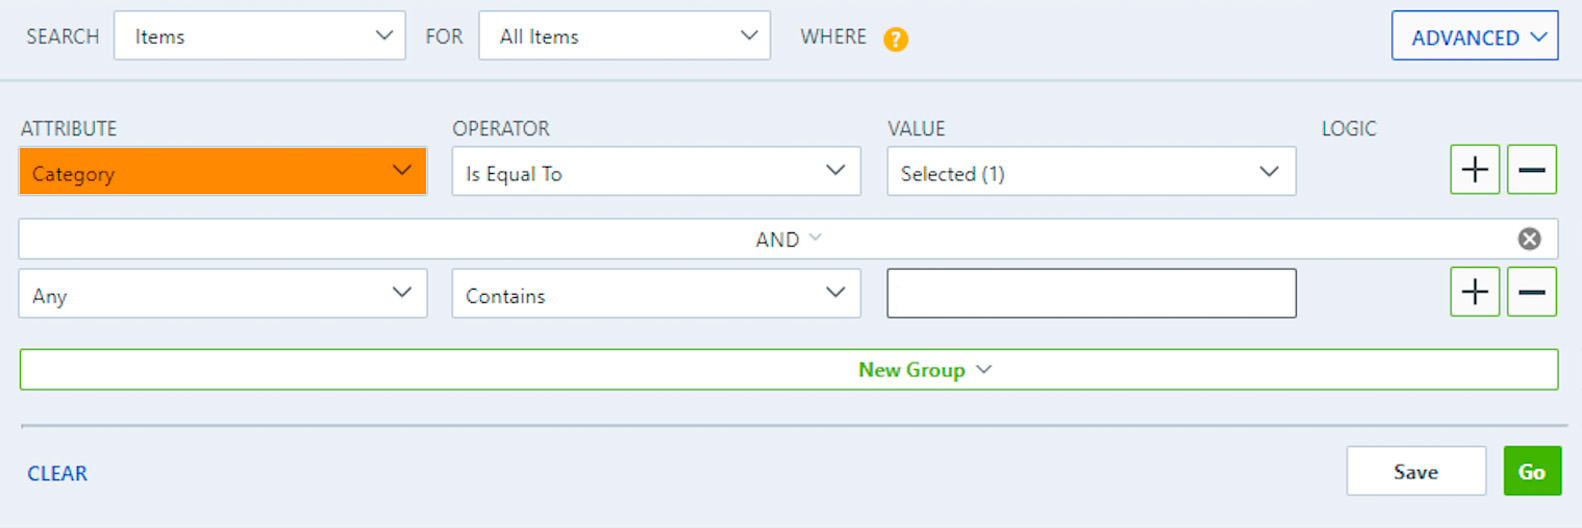Screen dimensions: 1582x528
Task: Expand the New Group bar
Action: (789, 369)
